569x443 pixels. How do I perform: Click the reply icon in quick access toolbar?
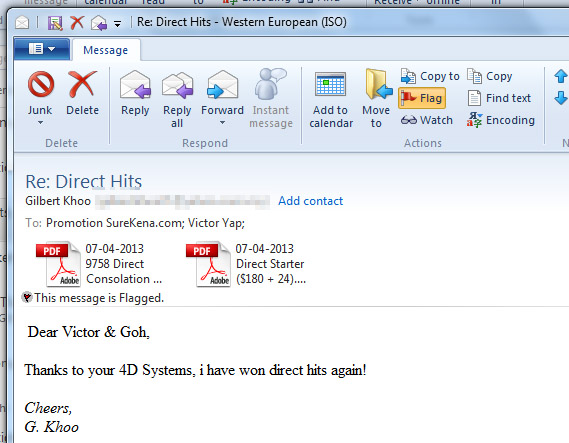tap(99, 23)
